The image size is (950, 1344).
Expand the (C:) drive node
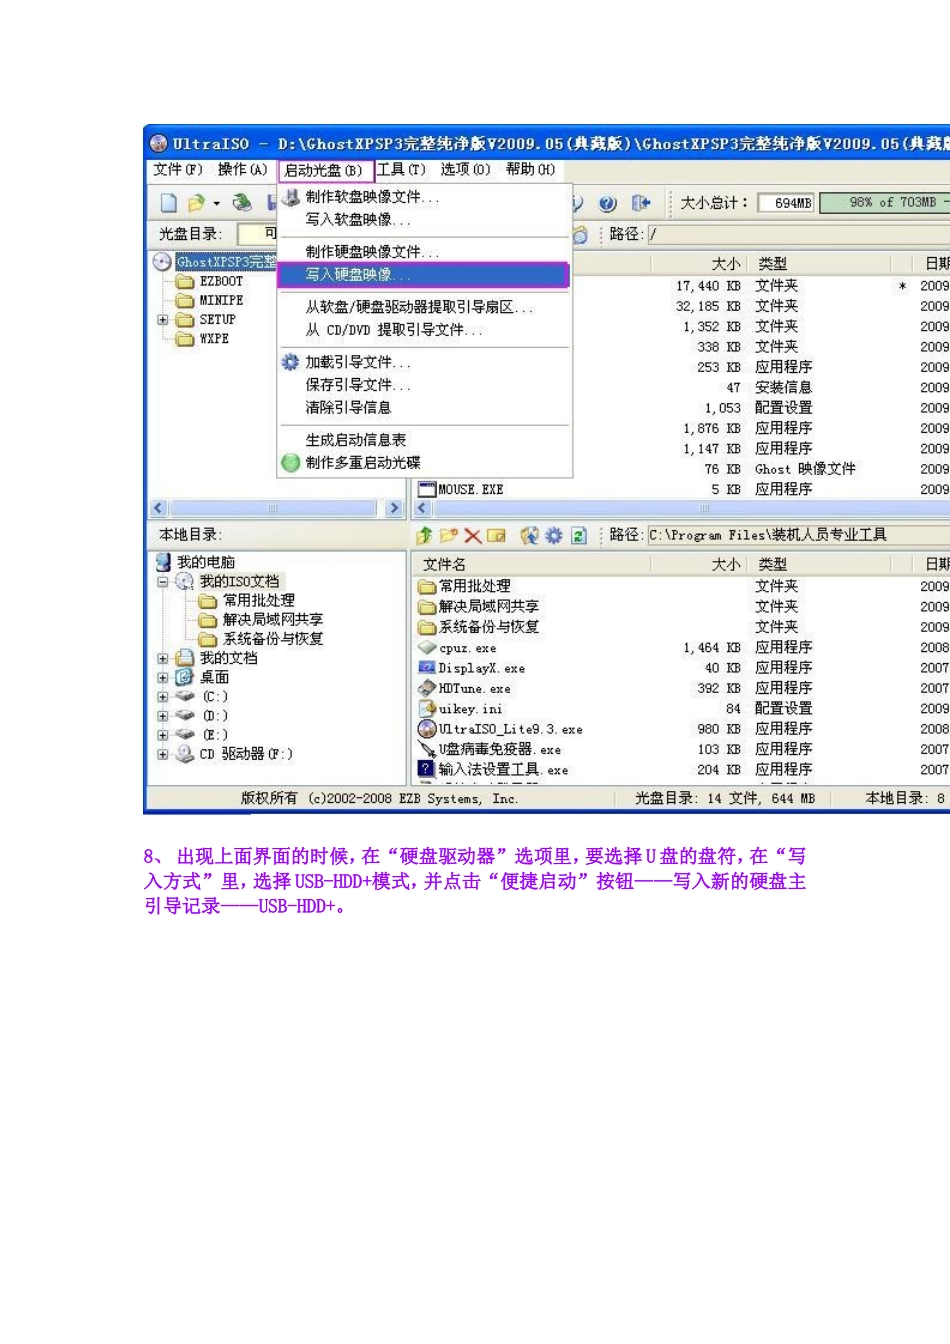click(x=163, y=697)
